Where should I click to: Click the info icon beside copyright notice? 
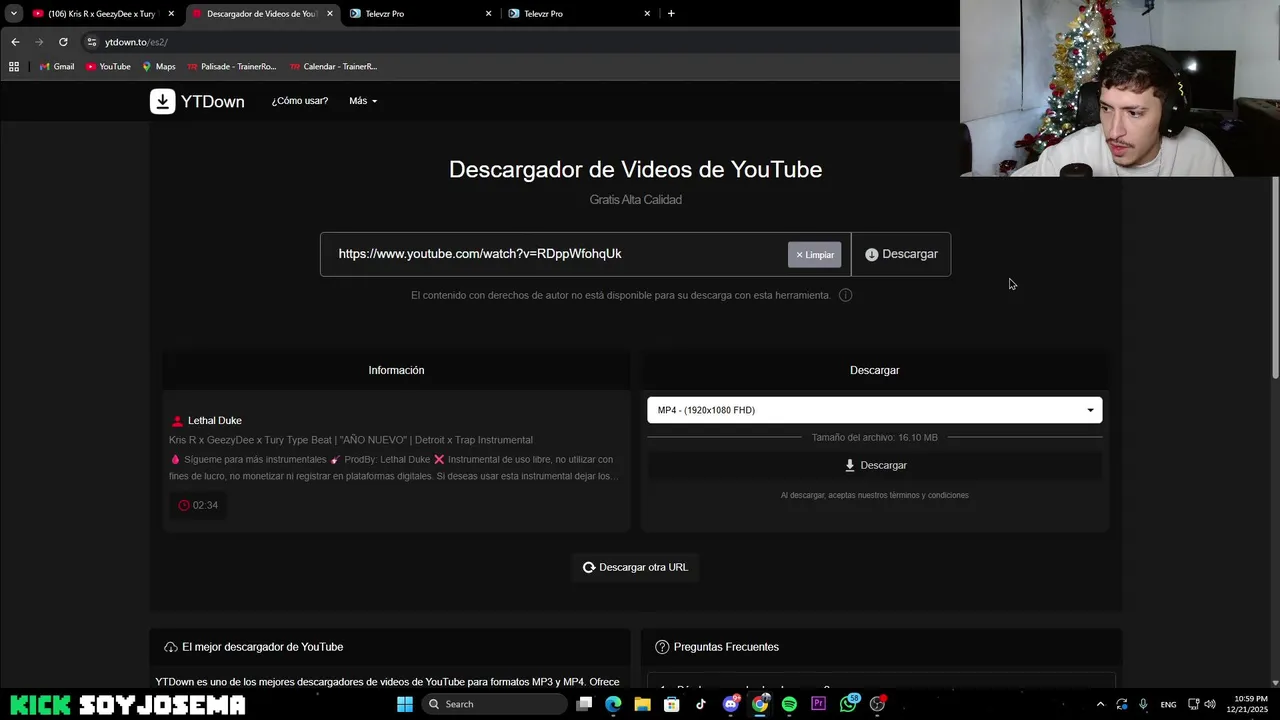tap(845, 295)
